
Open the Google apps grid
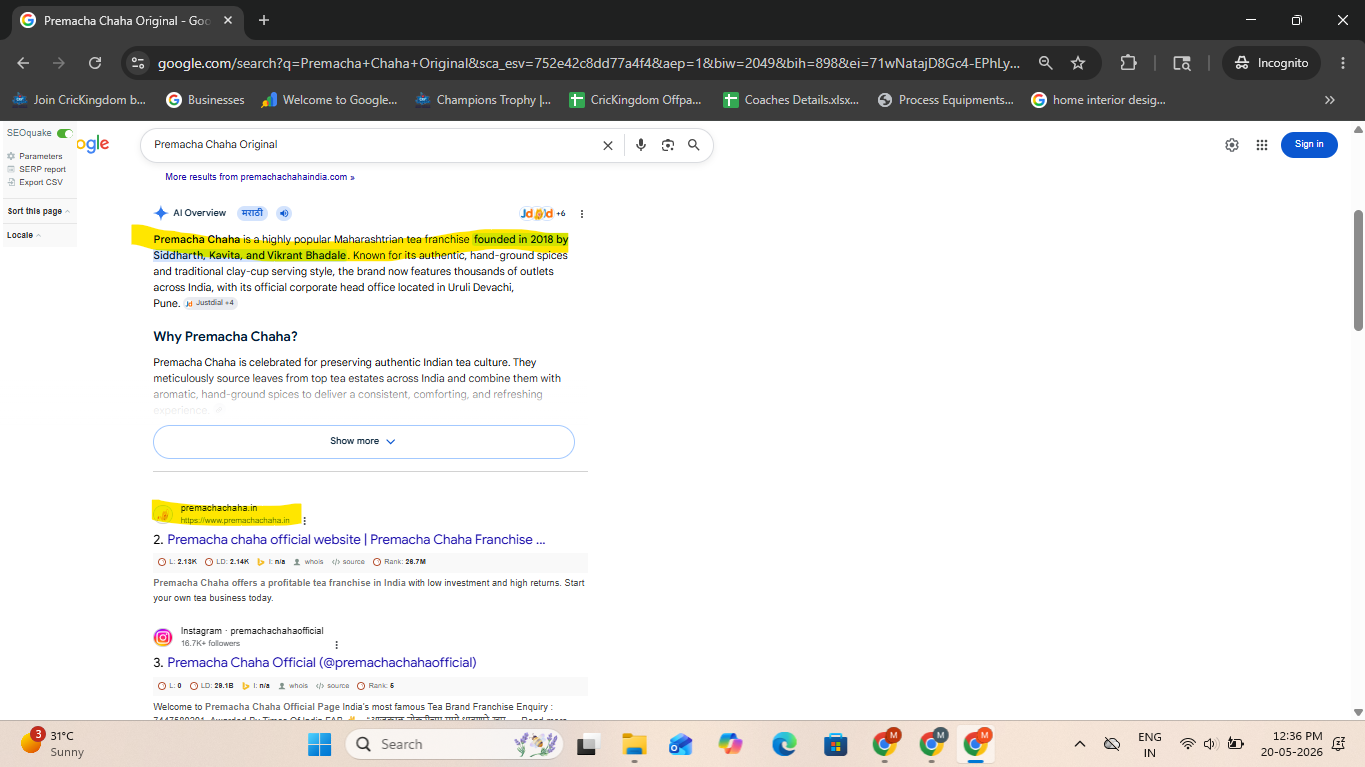pyautogui.click(x=1262, y=145)
